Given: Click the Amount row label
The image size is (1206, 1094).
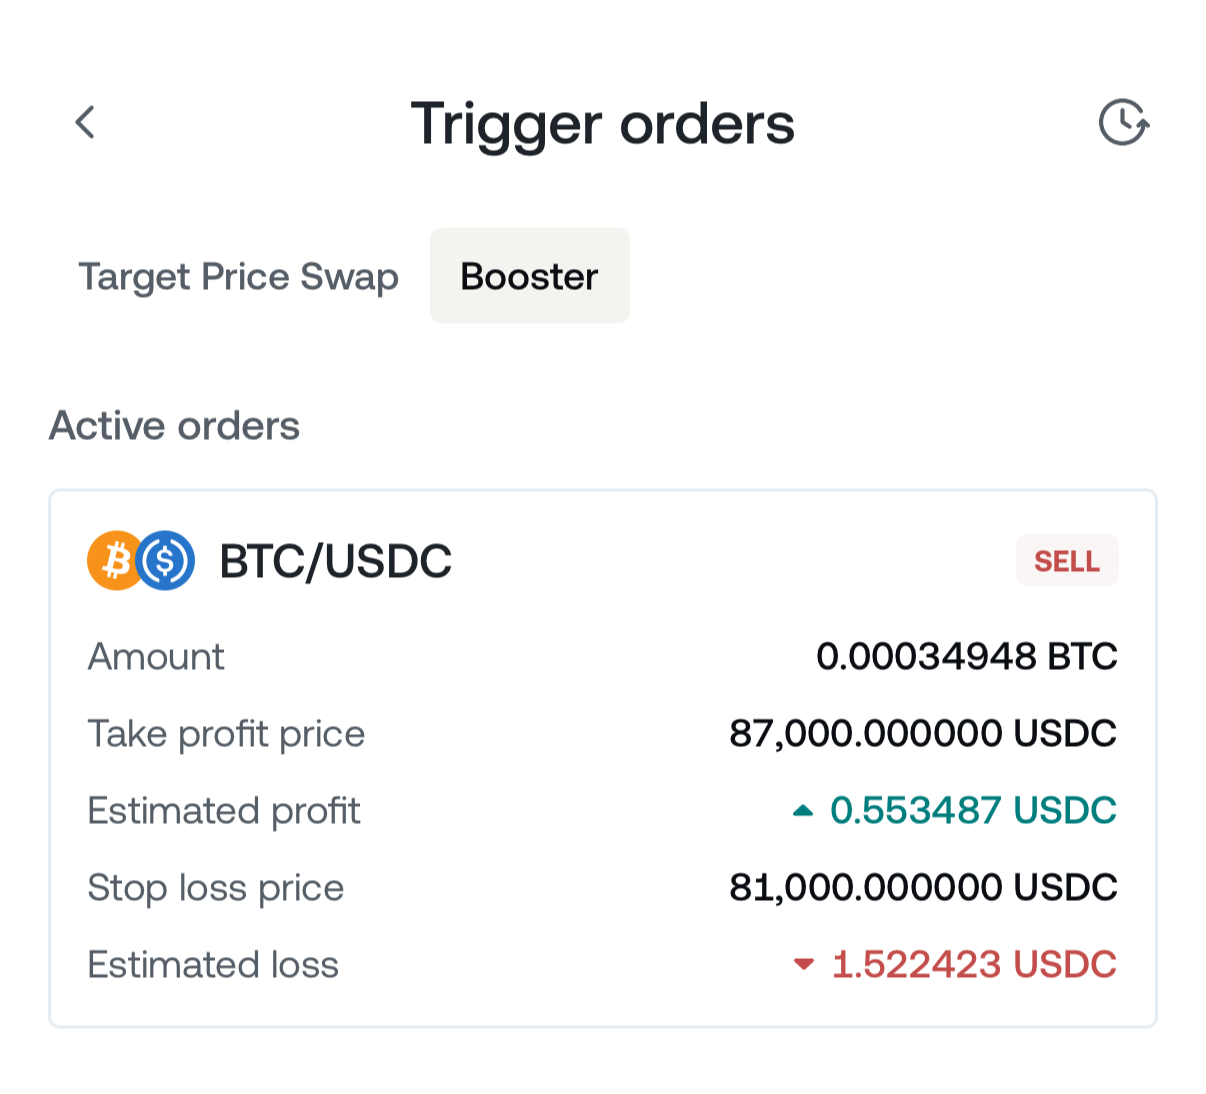Looking at the screenshot, I should coord(156,657).
